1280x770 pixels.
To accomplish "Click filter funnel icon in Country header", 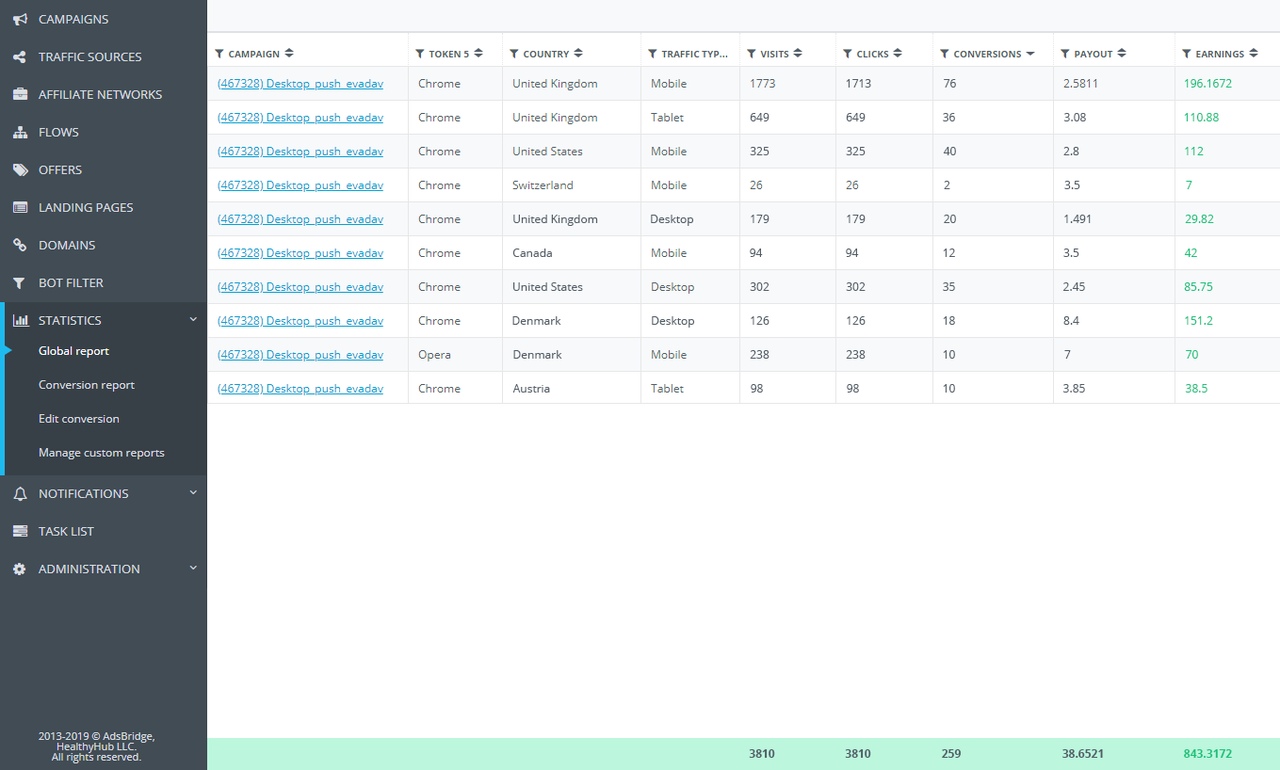I will point(515,54).
